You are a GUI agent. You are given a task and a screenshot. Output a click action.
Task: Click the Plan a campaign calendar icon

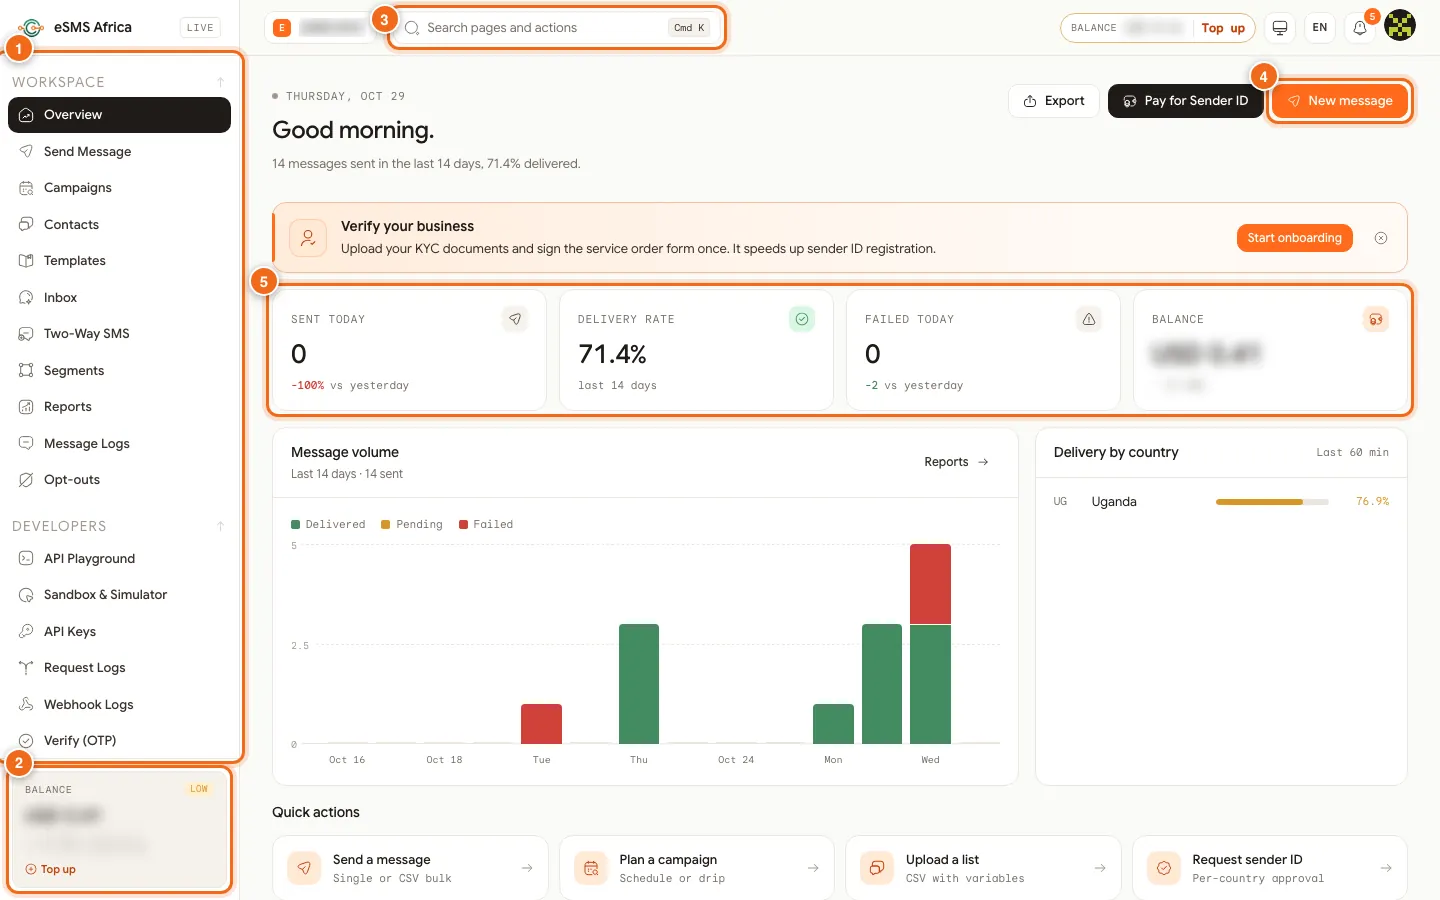[x=591, y=868]
